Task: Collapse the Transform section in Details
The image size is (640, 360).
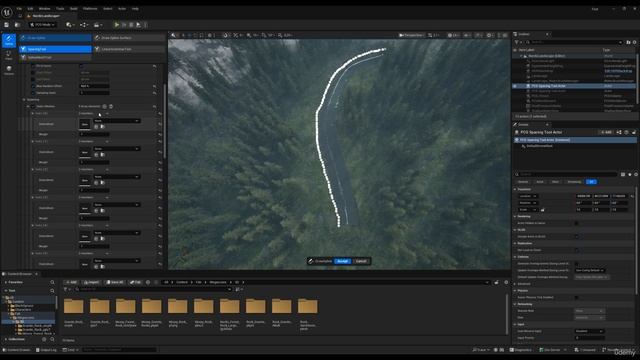Action: click(x=515, y=189)
